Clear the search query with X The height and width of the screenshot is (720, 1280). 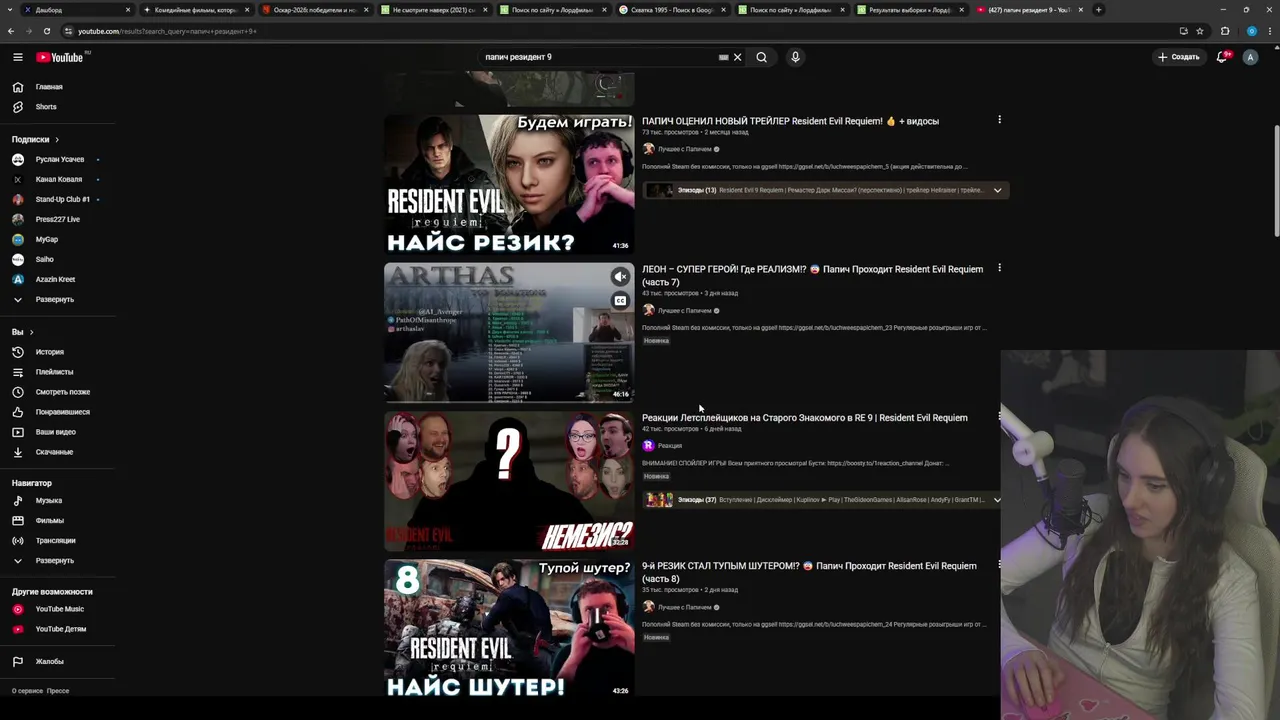click(738, 57)
